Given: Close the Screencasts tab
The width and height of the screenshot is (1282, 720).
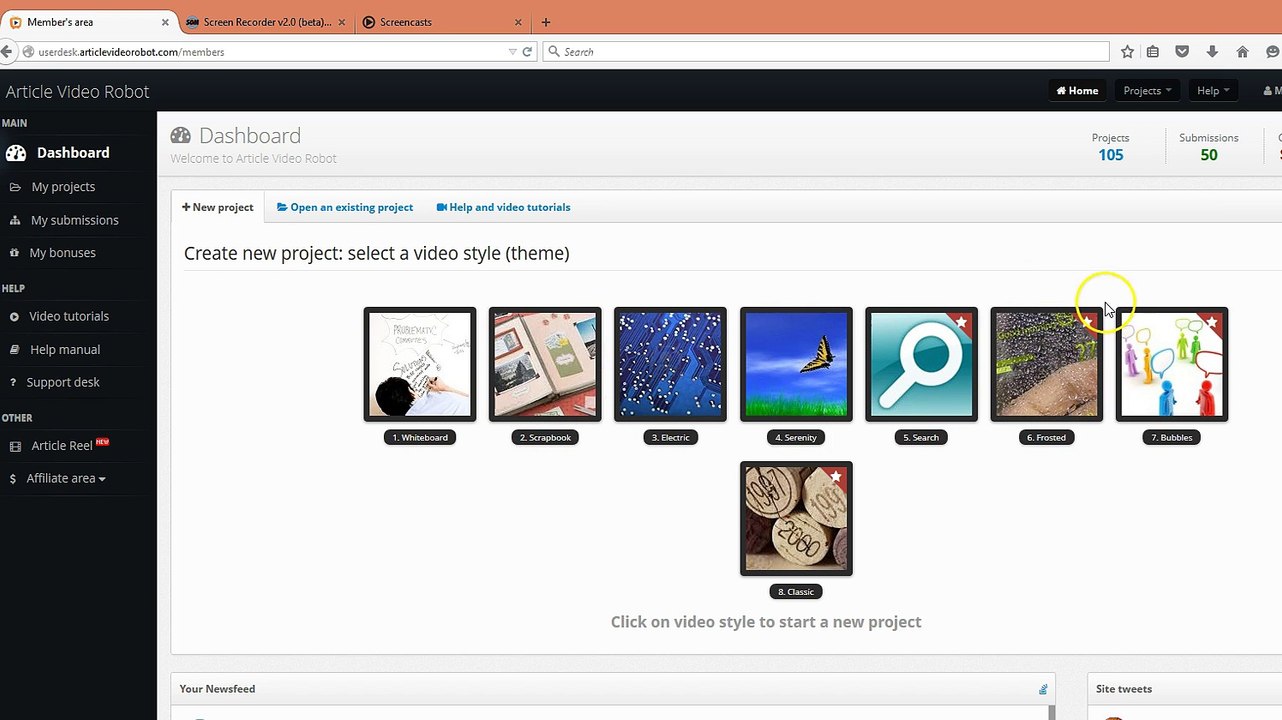Looking at the screenshot, I should (518, 22).
